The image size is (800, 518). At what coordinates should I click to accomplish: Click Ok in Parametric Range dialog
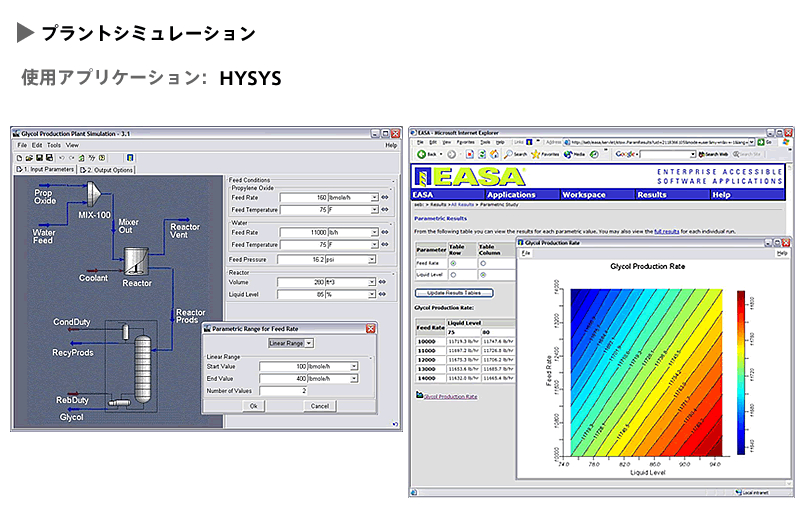[x=254, y=406]
